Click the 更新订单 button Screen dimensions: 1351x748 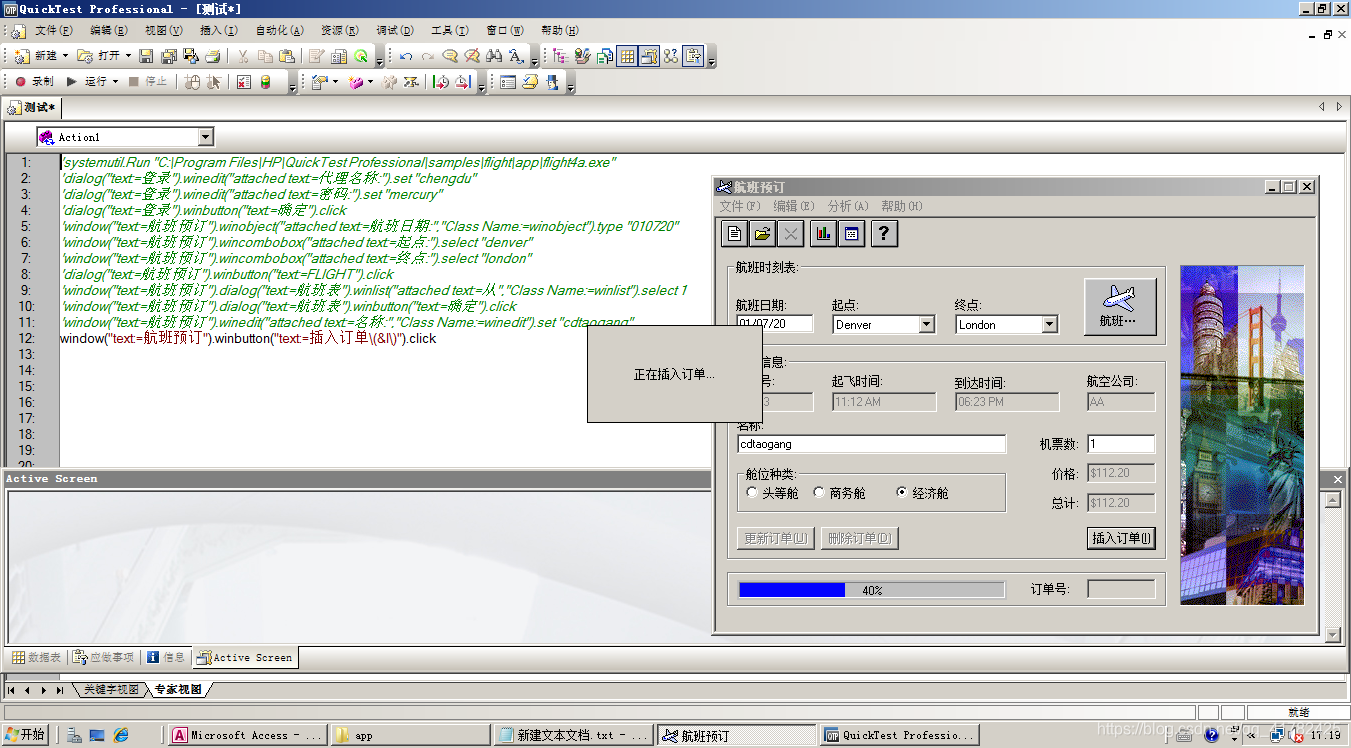pos(775,538)
